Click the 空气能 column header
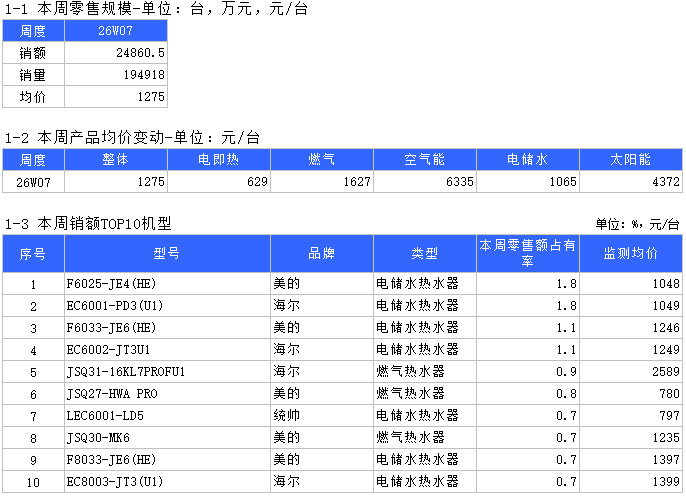This screenshot has height=496, width=686. 424,160
